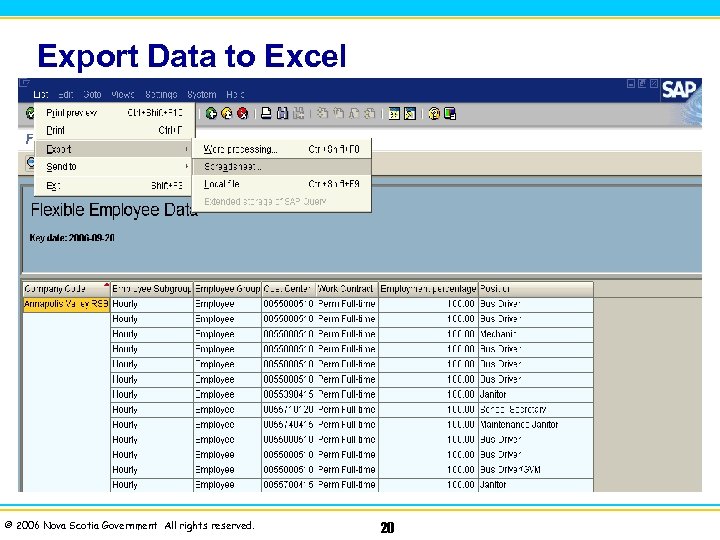Open the Settings menu

pos(161,95)
